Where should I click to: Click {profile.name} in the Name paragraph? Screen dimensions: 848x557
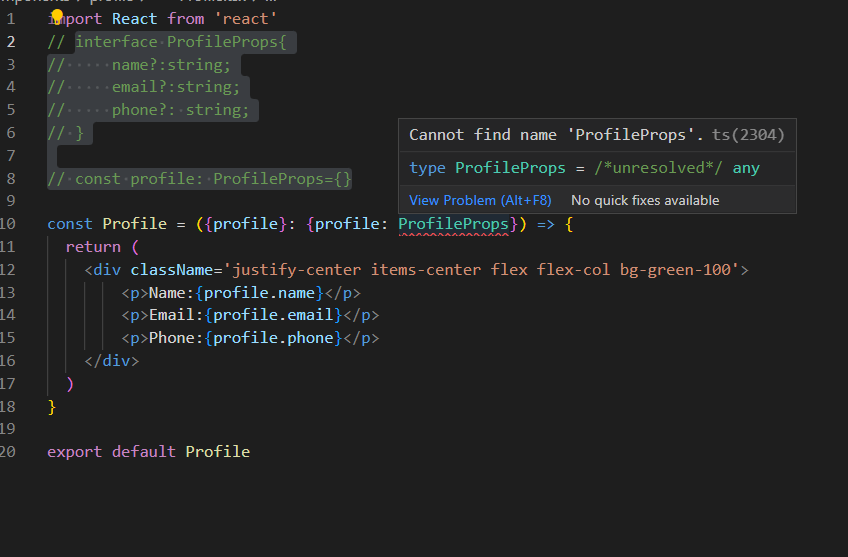[x=259, y=293]
